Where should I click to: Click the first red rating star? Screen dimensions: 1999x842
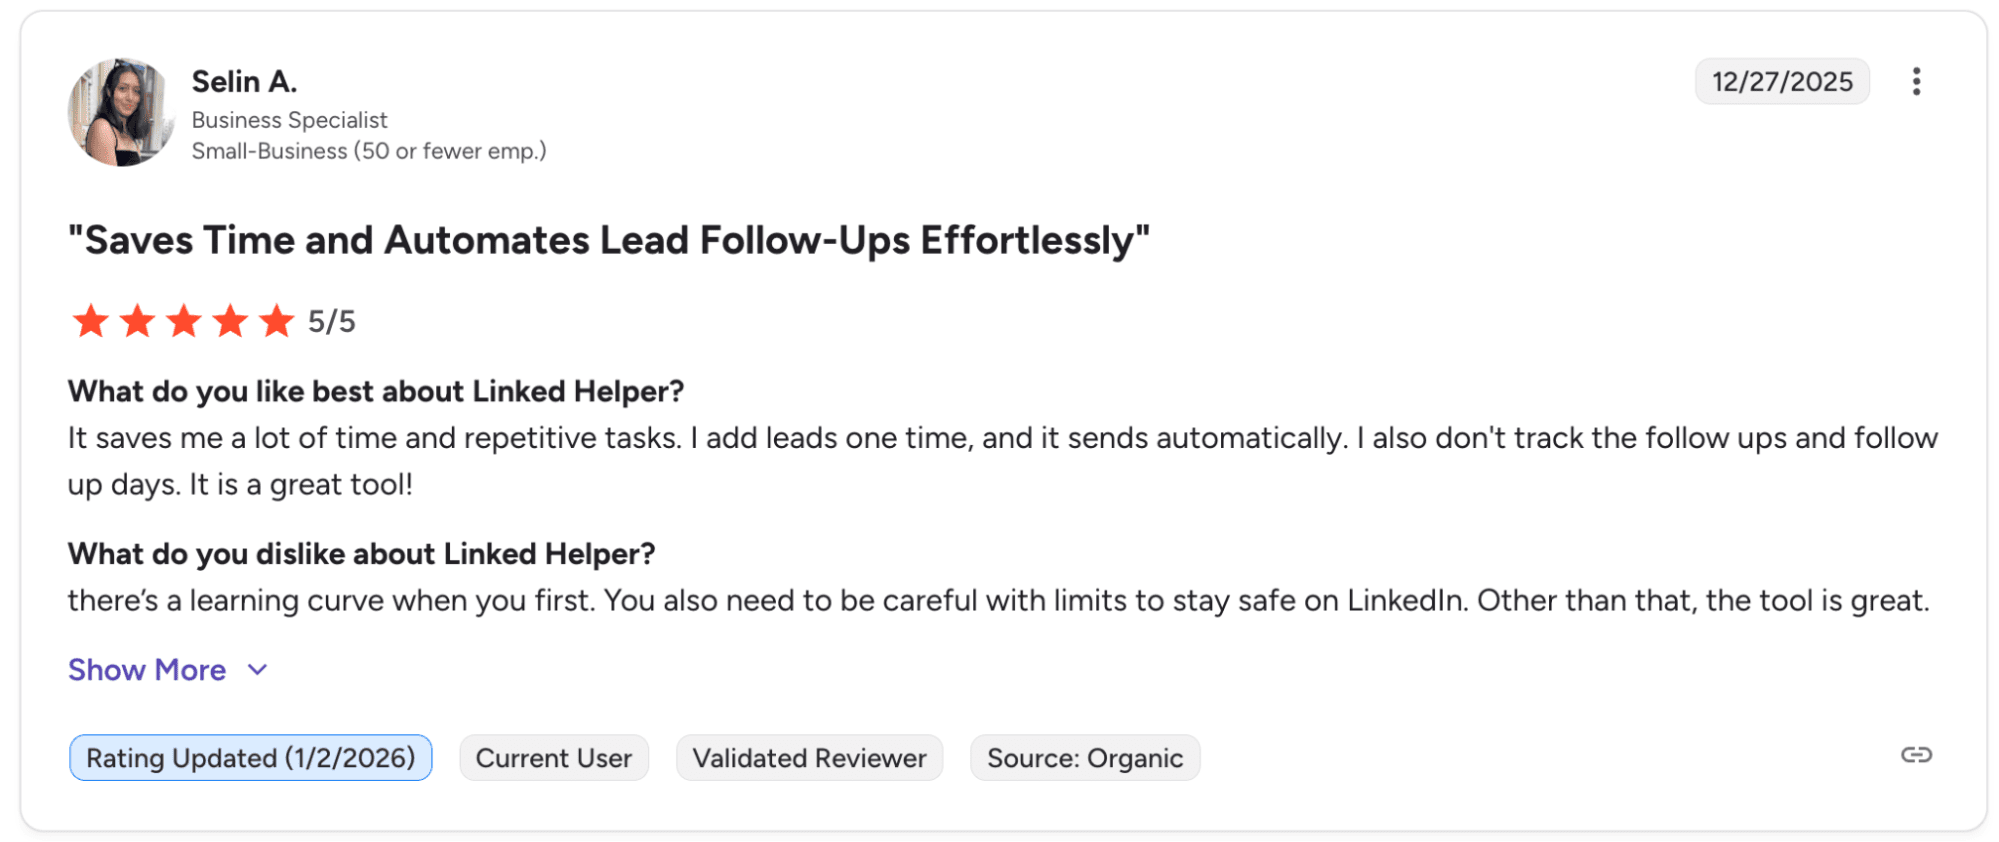pos(91,321)
